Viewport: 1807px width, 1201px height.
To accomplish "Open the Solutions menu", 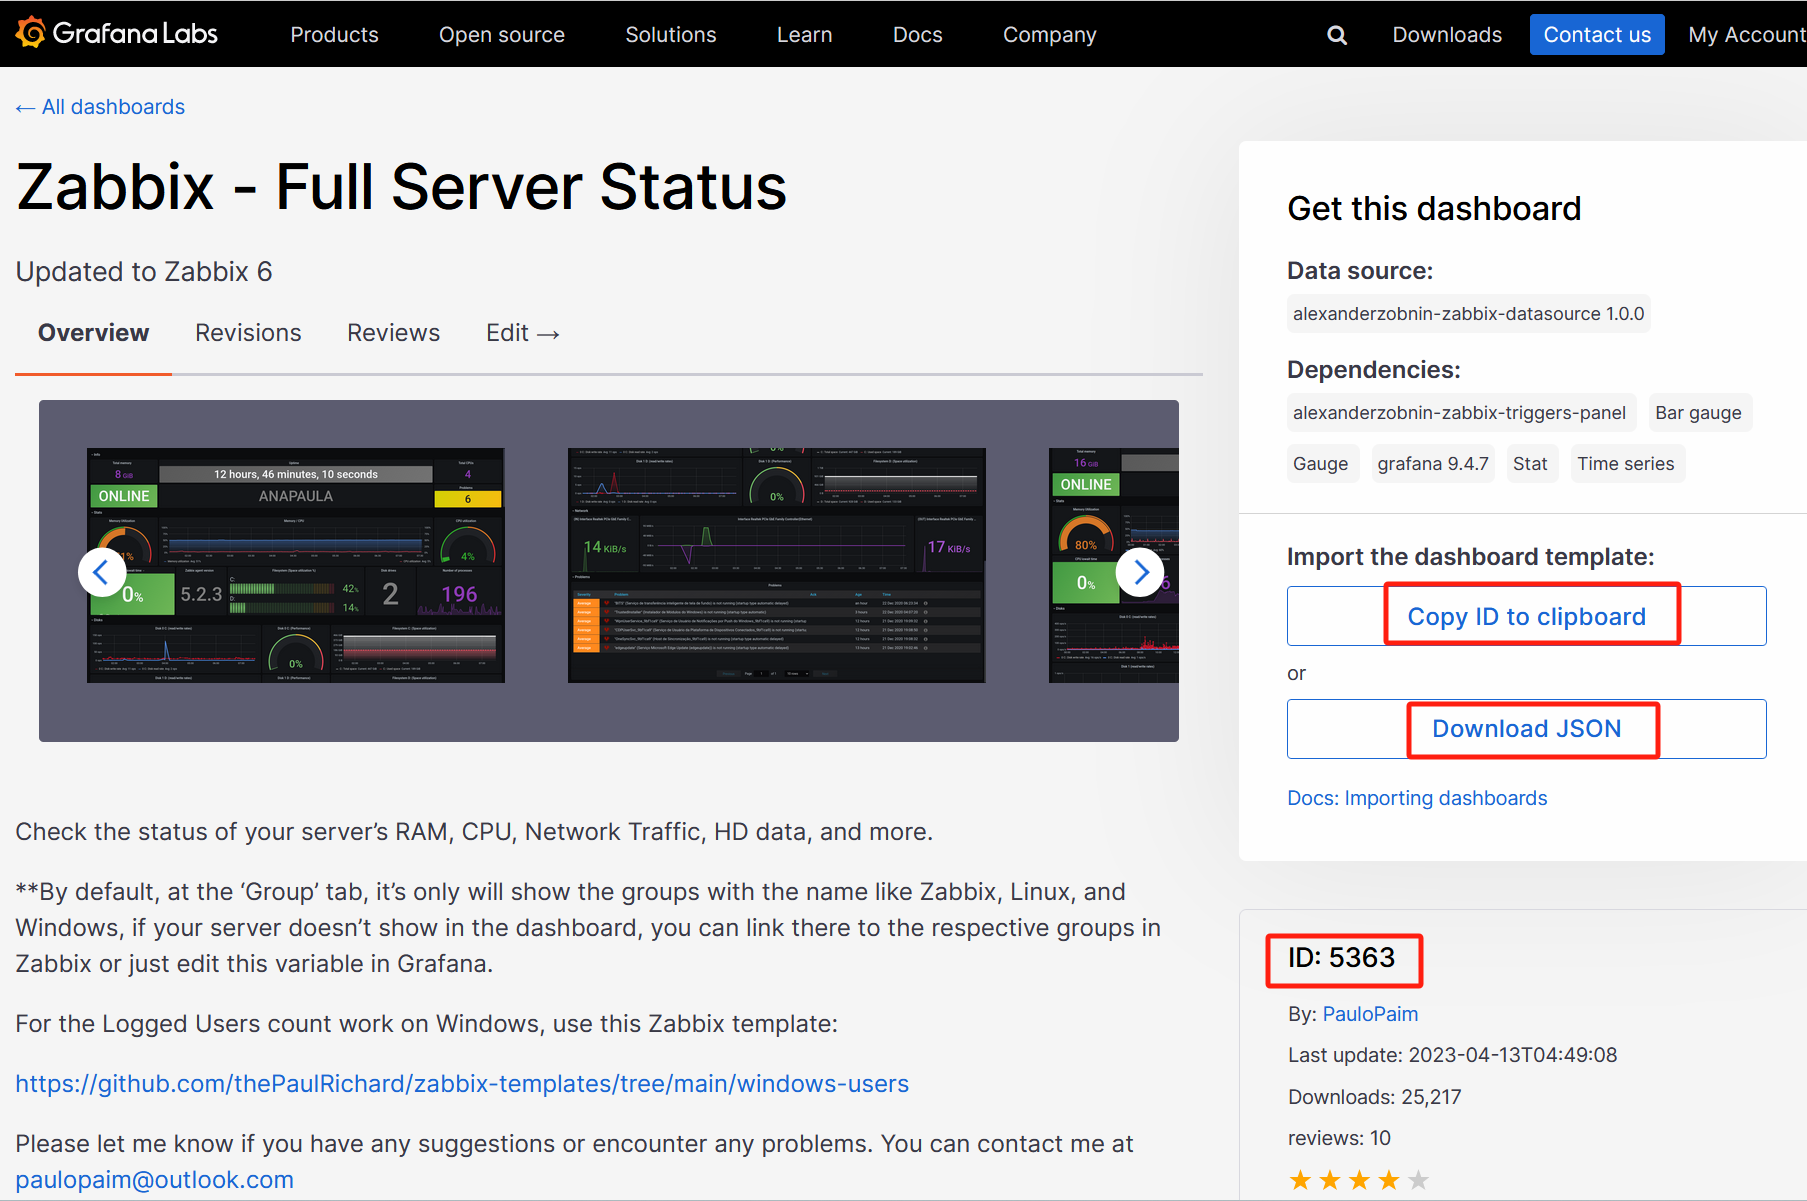I will 671,35.
